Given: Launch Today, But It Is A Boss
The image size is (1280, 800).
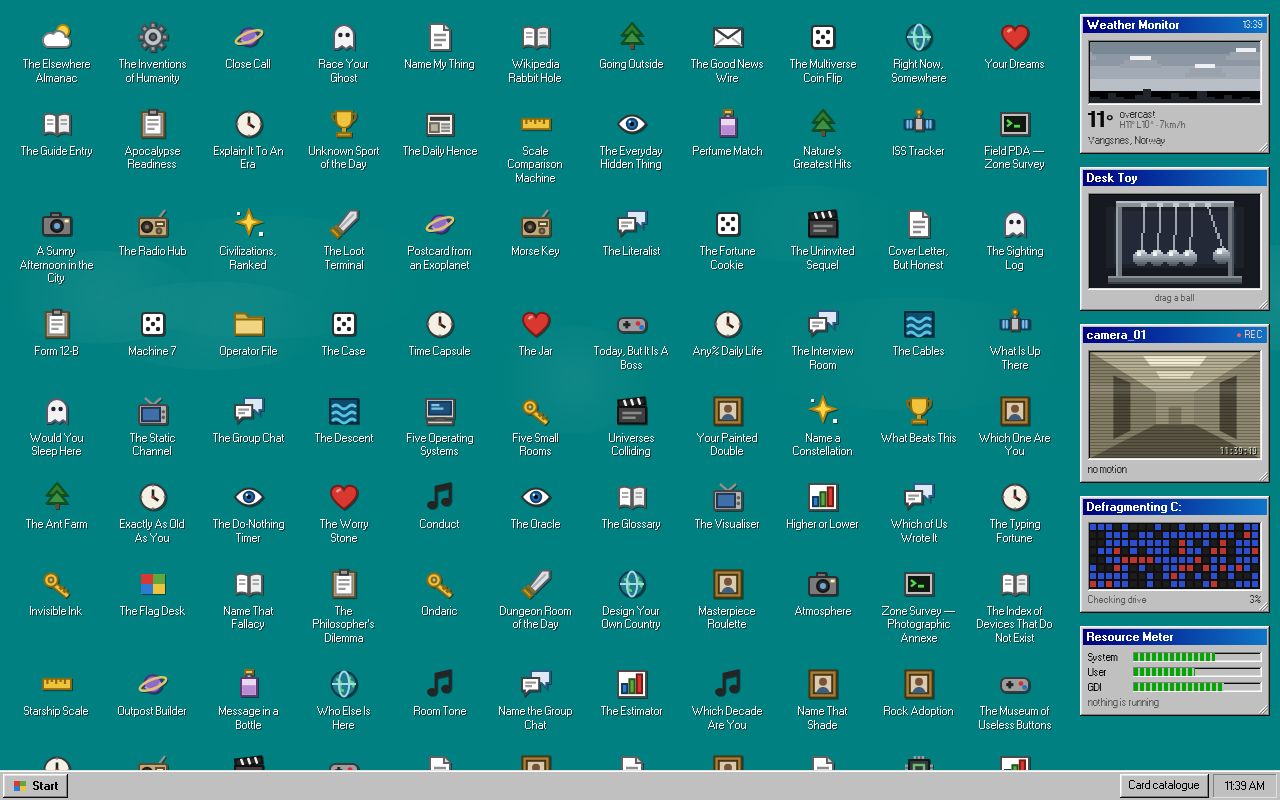Looking at the screenshot, I should click(x=631, y=325).
